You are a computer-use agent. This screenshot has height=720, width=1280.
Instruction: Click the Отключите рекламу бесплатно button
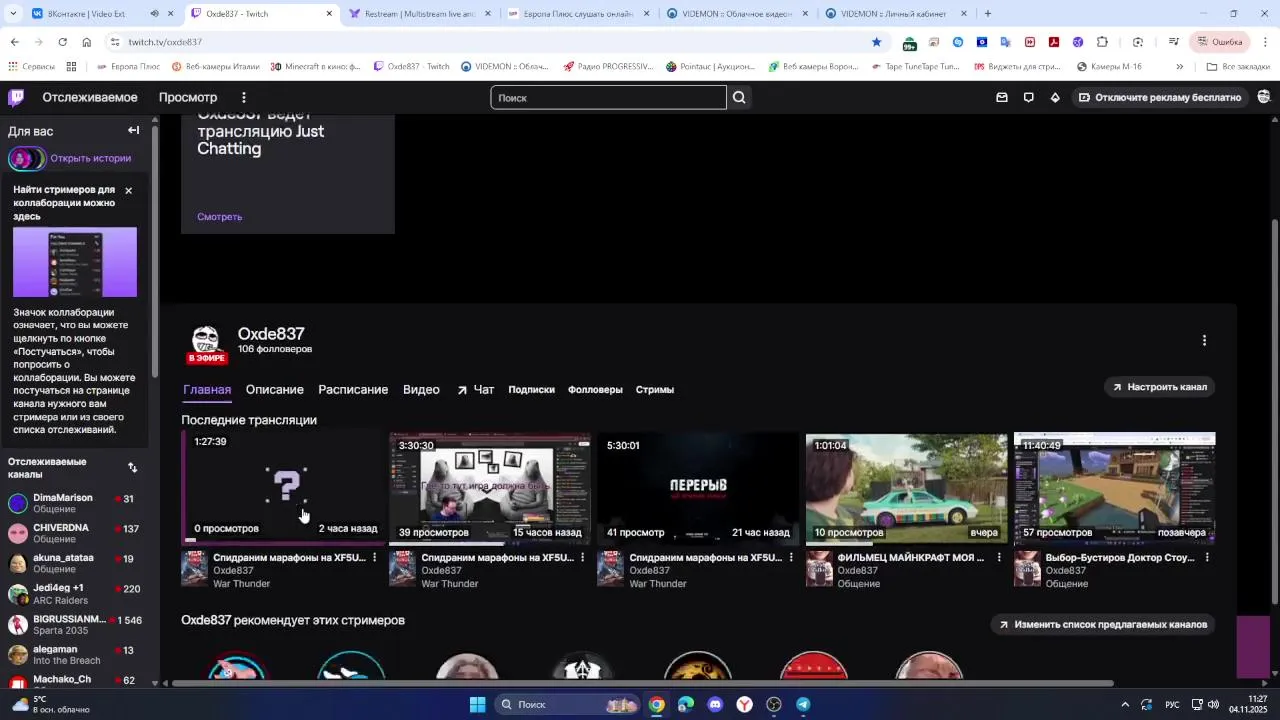[1160, 97]
